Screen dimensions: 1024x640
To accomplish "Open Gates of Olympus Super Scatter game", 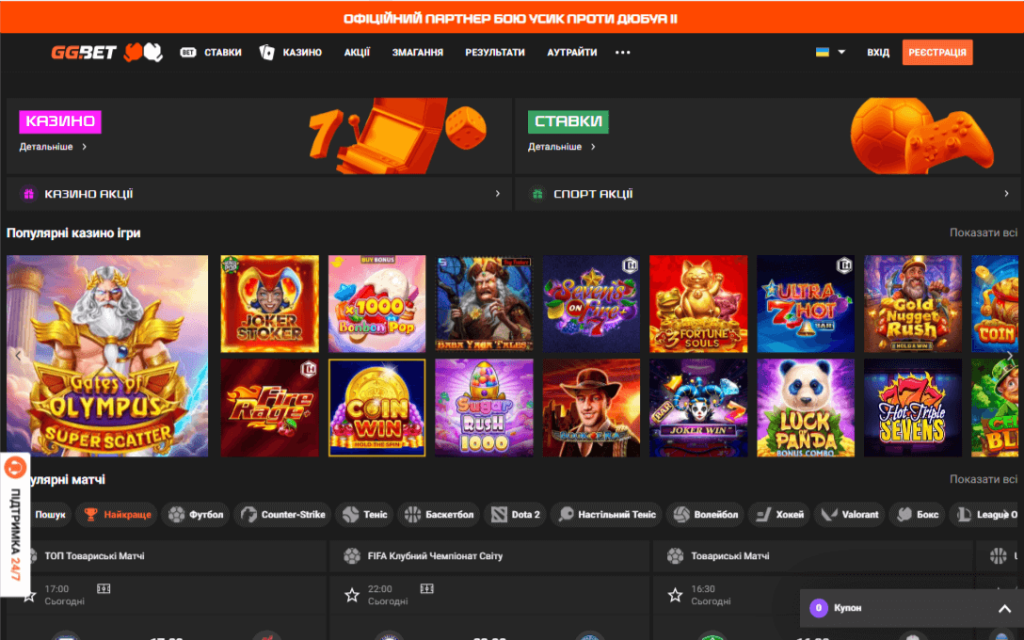I will [x=107, y=356].
